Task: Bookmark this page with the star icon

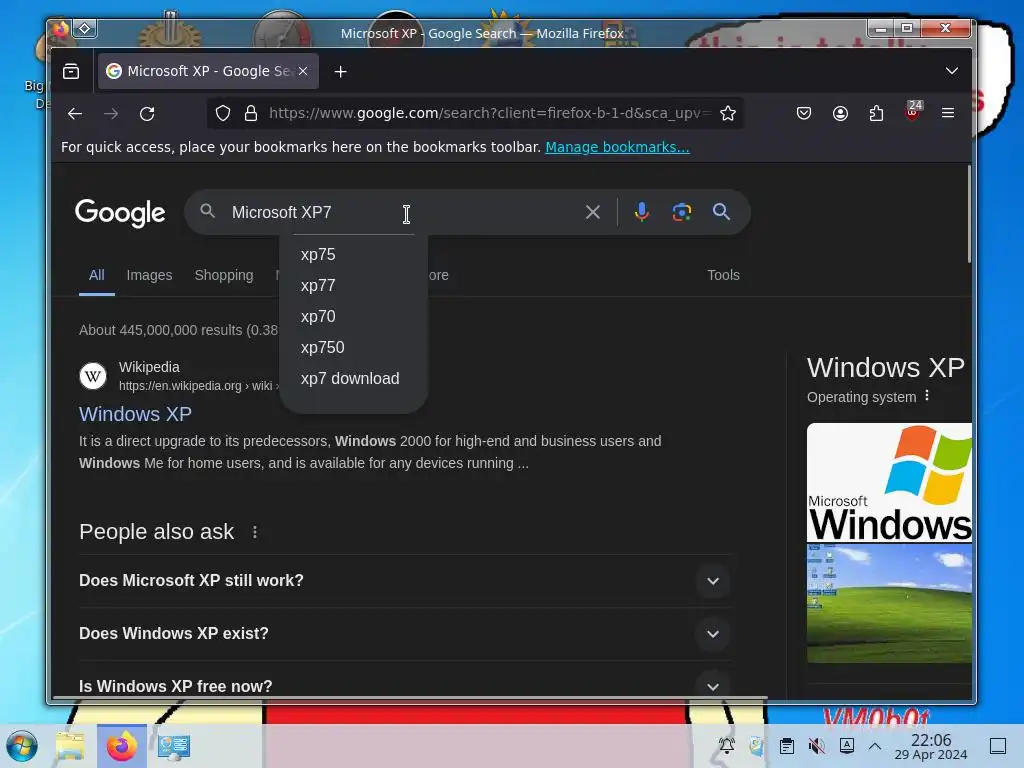Action: [x=728, y=114]
